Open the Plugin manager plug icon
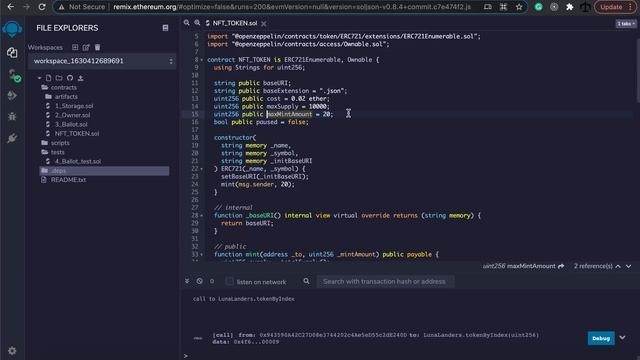This screenshot has height=360, width=640. (12, 138)
